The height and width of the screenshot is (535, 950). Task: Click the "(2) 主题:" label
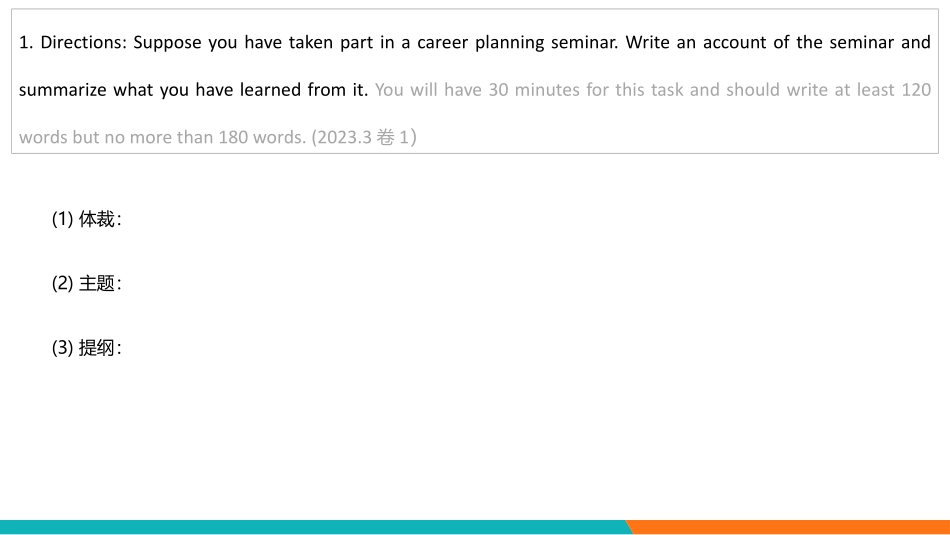click(86, 284)
